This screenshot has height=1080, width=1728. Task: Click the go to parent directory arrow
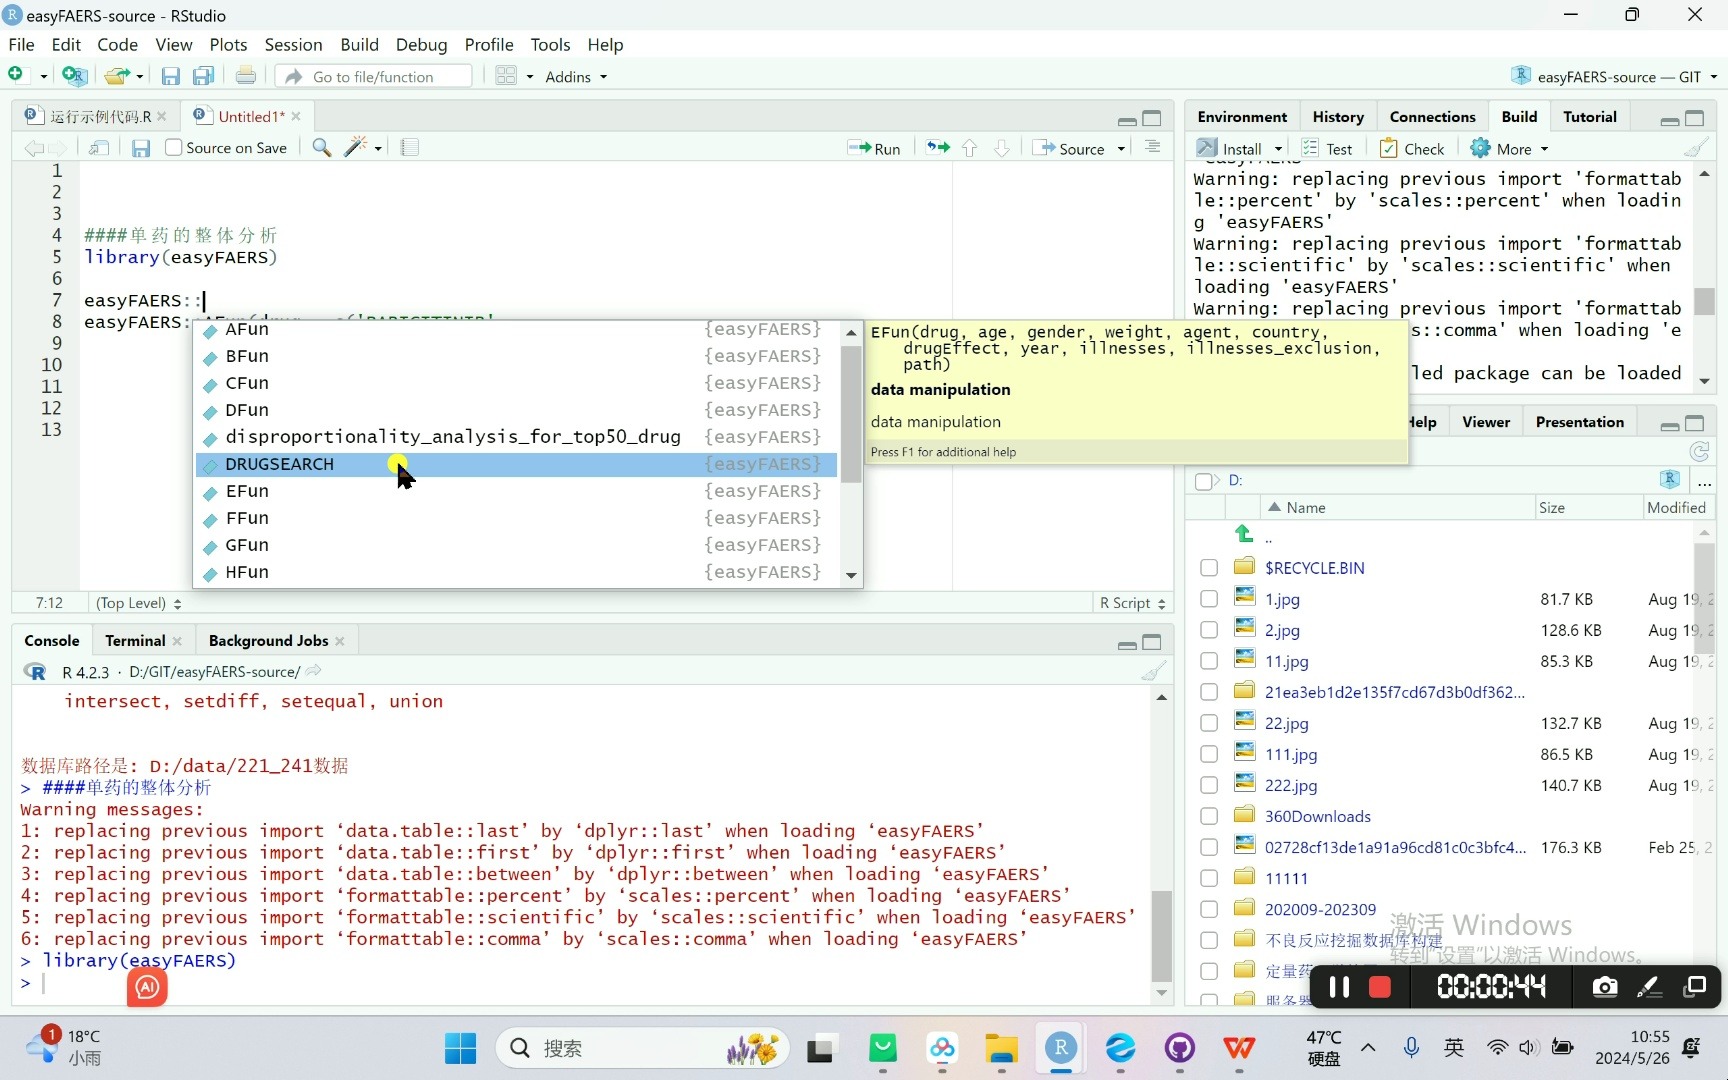tap(1244, 533)
